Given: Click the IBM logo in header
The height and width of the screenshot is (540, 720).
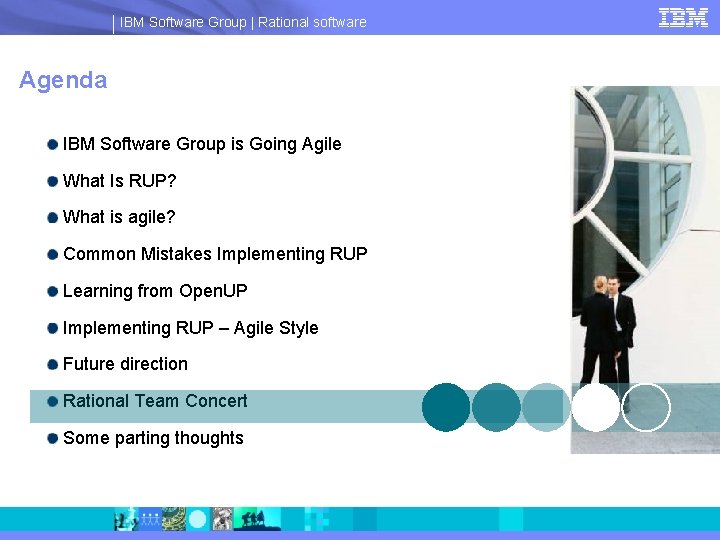Looking at the screenshot, I should point(683,18).
